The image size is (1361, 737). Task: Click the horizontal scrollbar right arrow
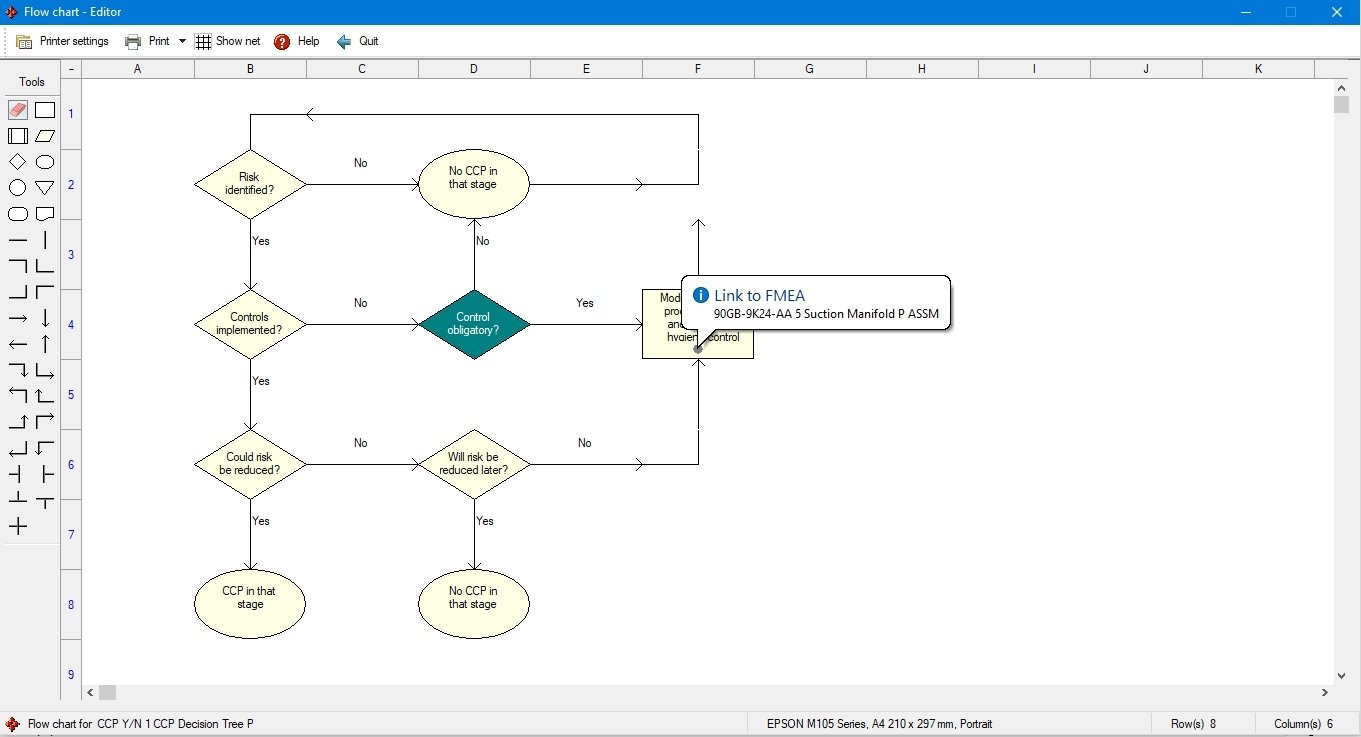coord(1325,692)
